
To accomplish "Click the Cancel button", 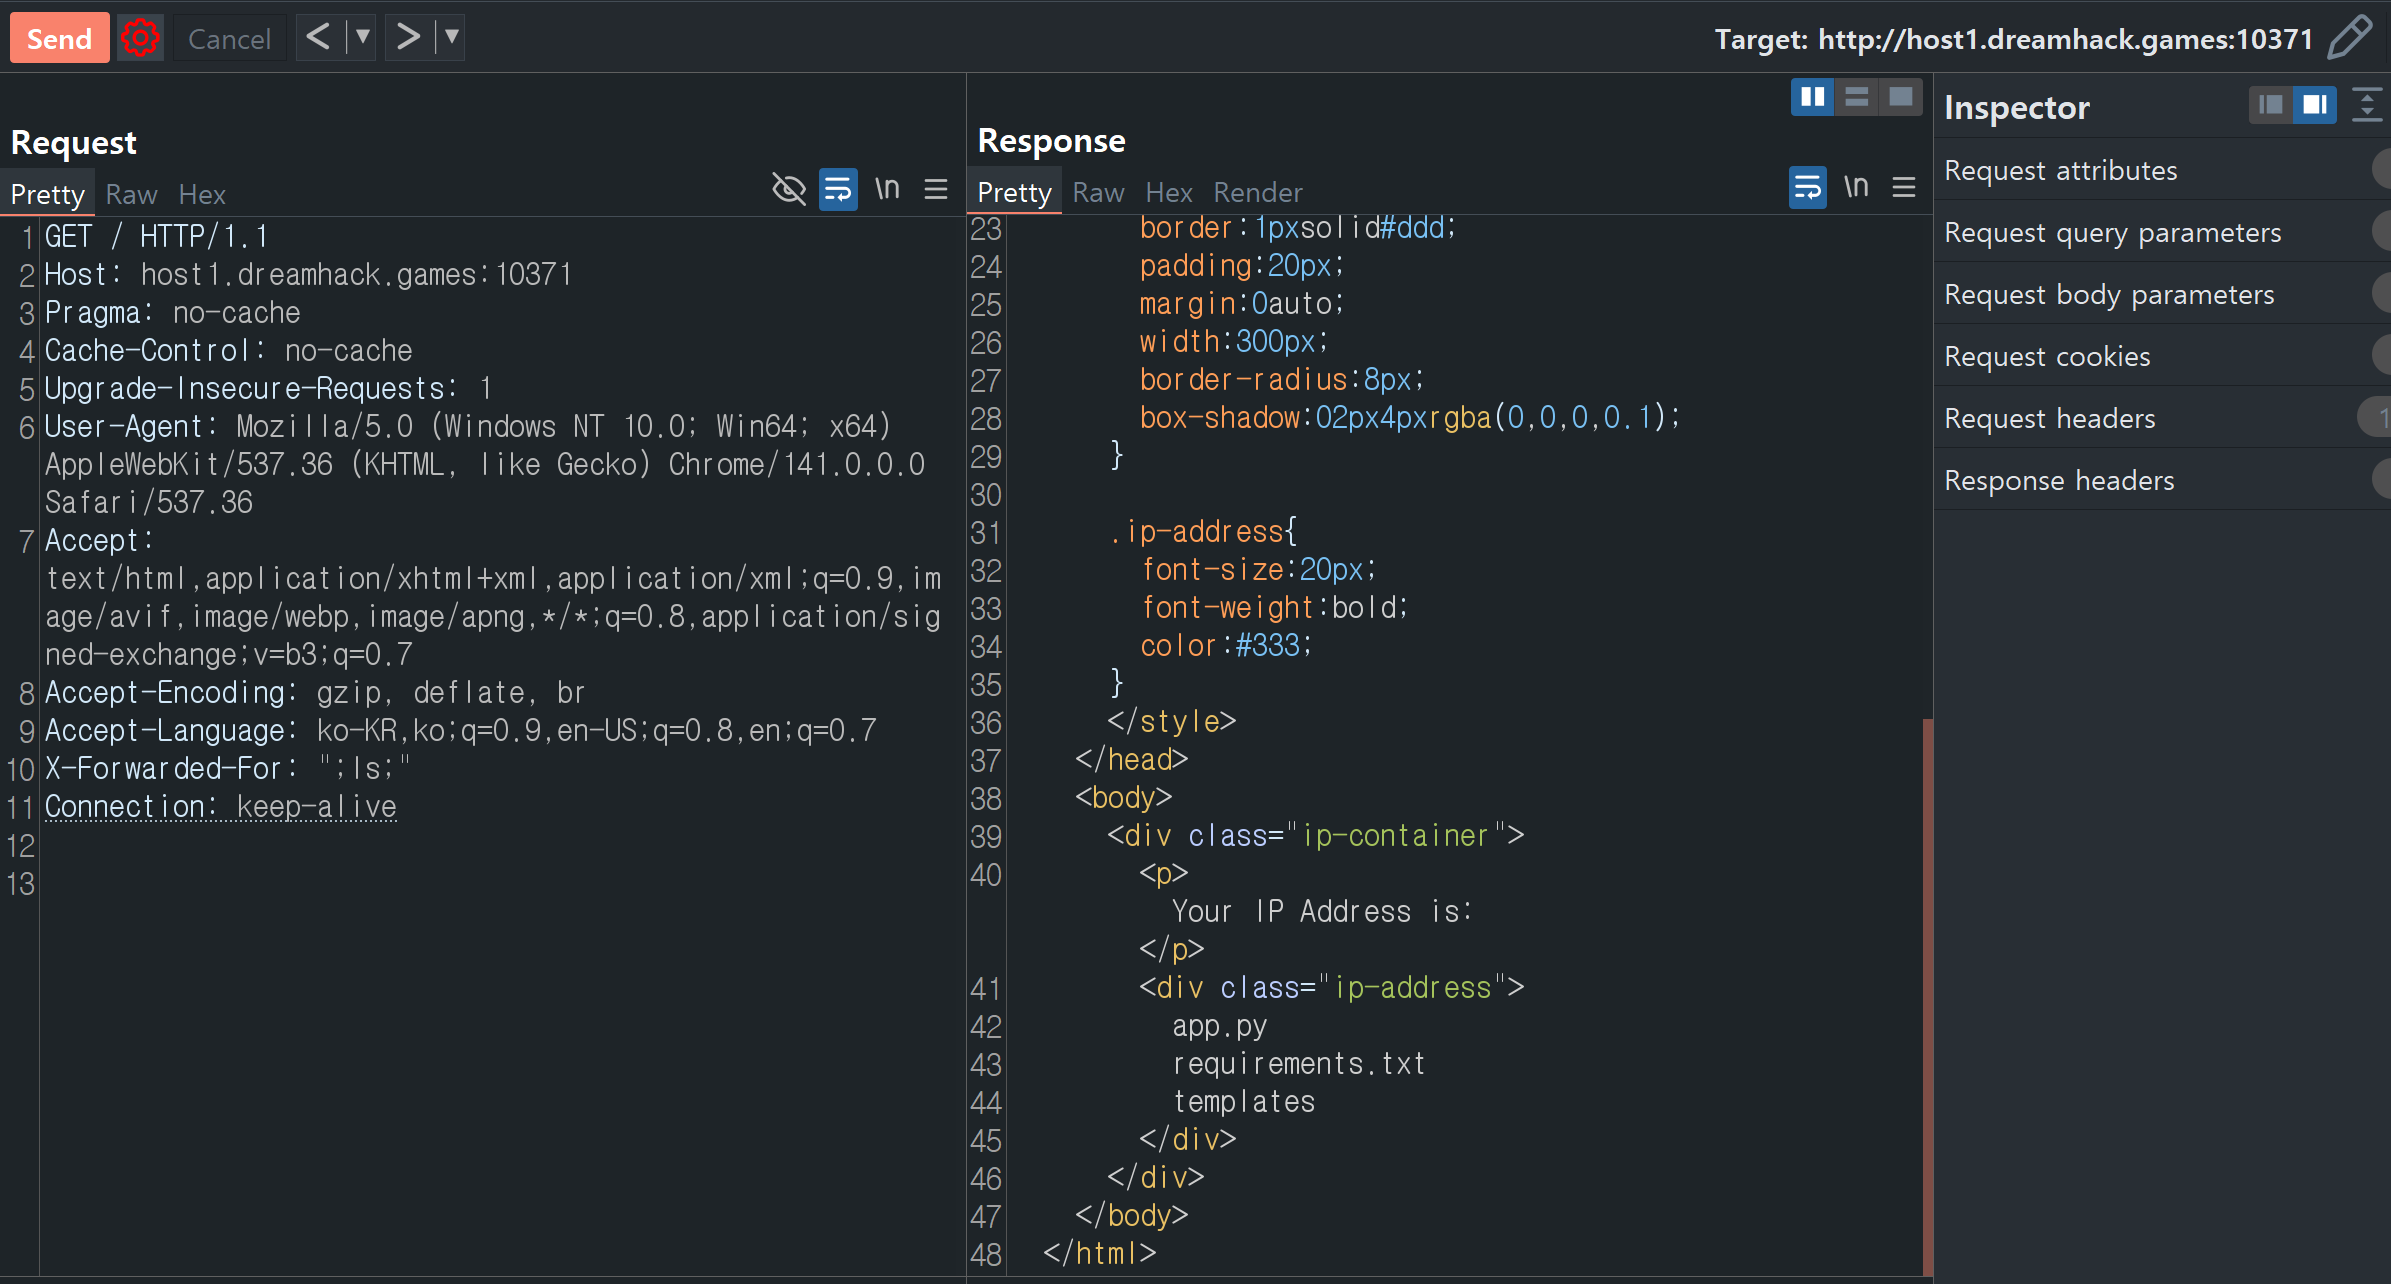I will click(229, 38).
